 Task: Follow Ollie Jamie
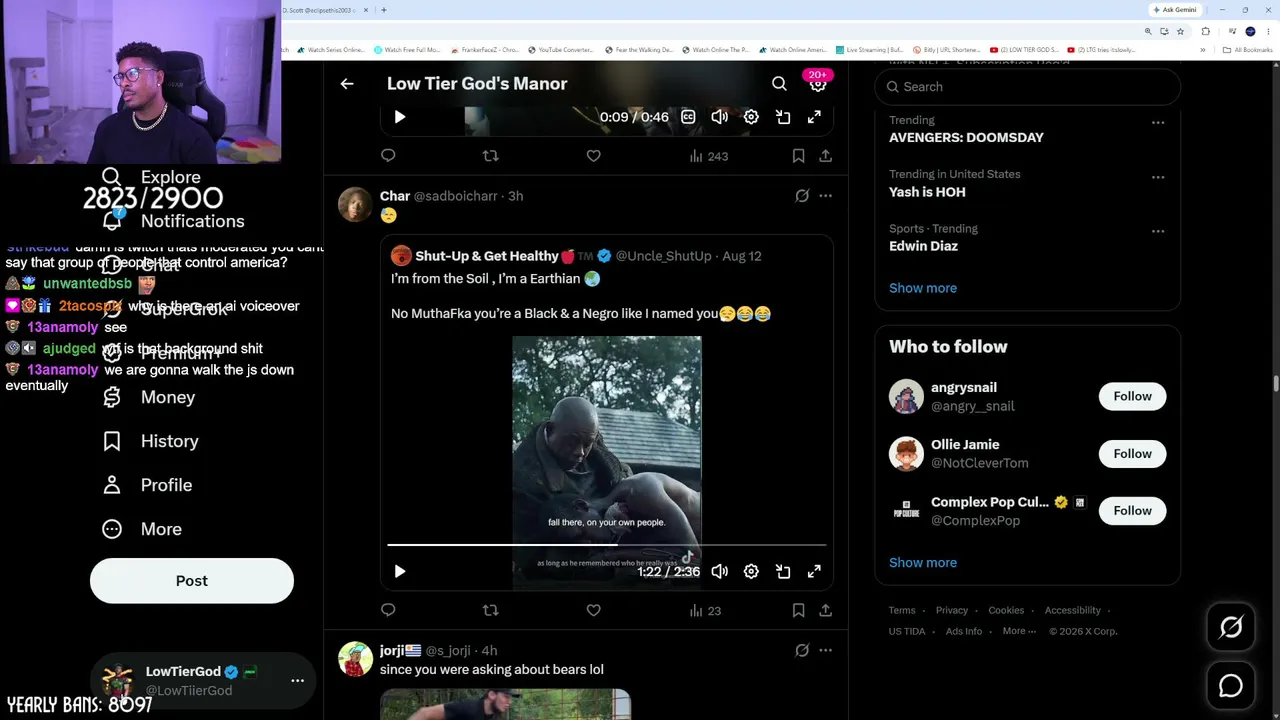coord(1132,454)
